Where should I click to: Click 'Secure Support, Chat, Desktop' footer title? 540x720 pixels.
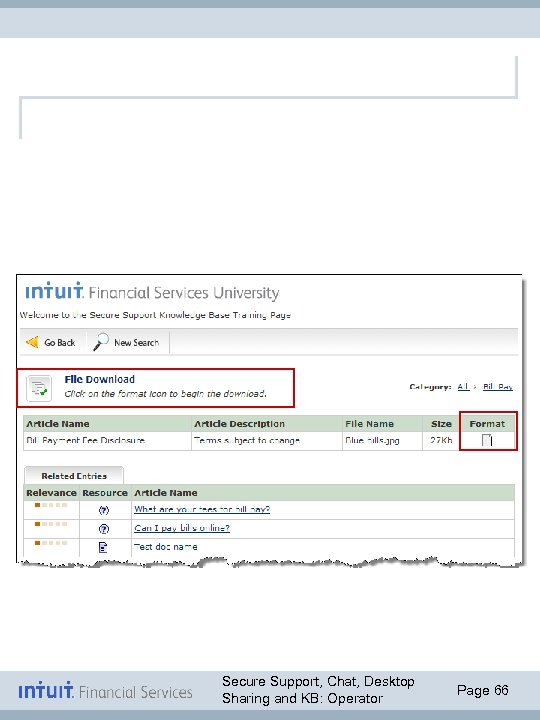[x=318, y=681]
